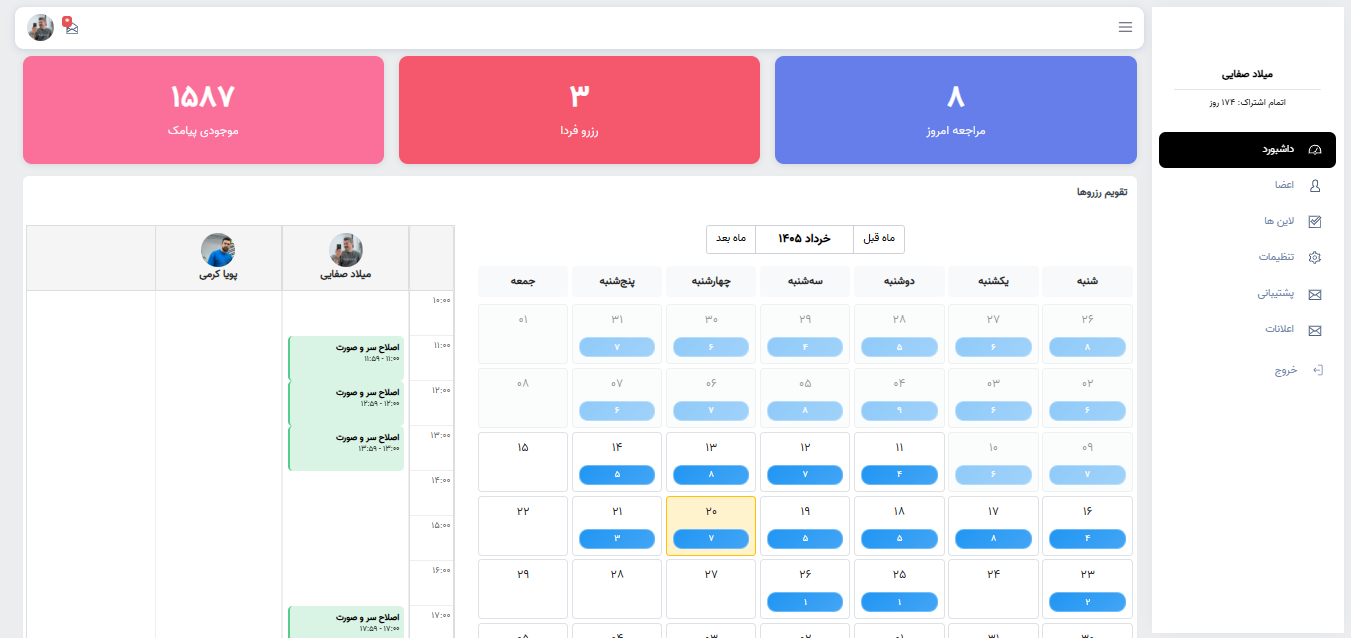The height and width of the screenshot is (638, 1351).
Task: Open the تنظیمات menu item
Action: tap(1247, 257)
